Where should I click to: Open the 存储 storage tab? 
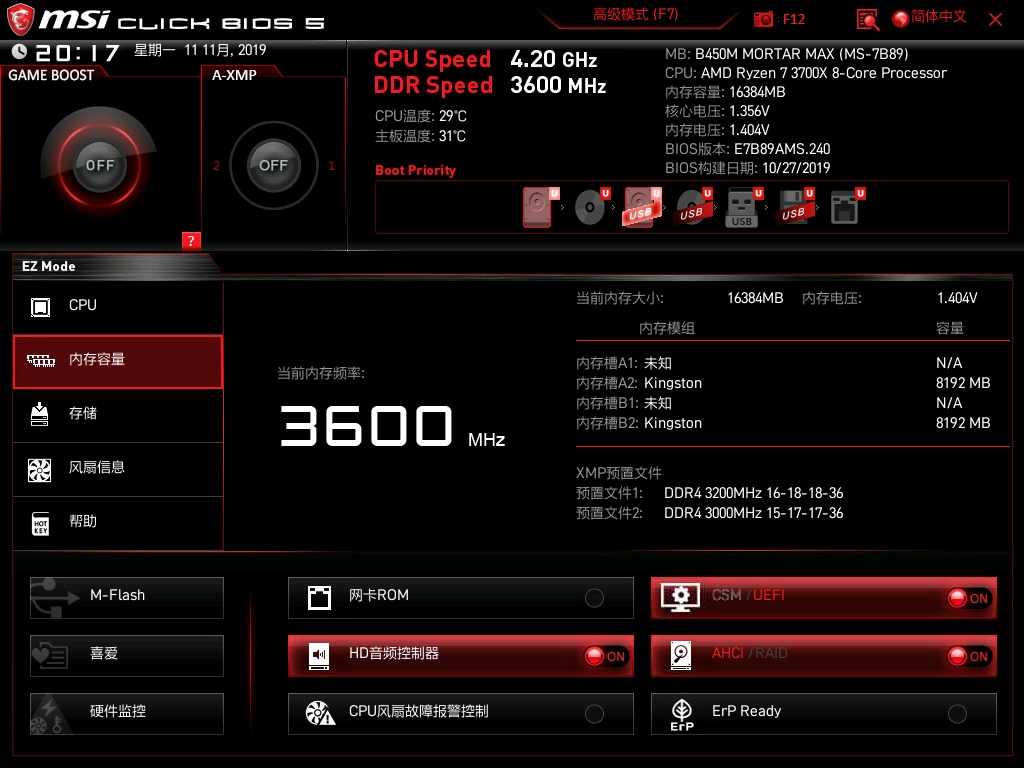pyautogui.click(x=118, y=415)
